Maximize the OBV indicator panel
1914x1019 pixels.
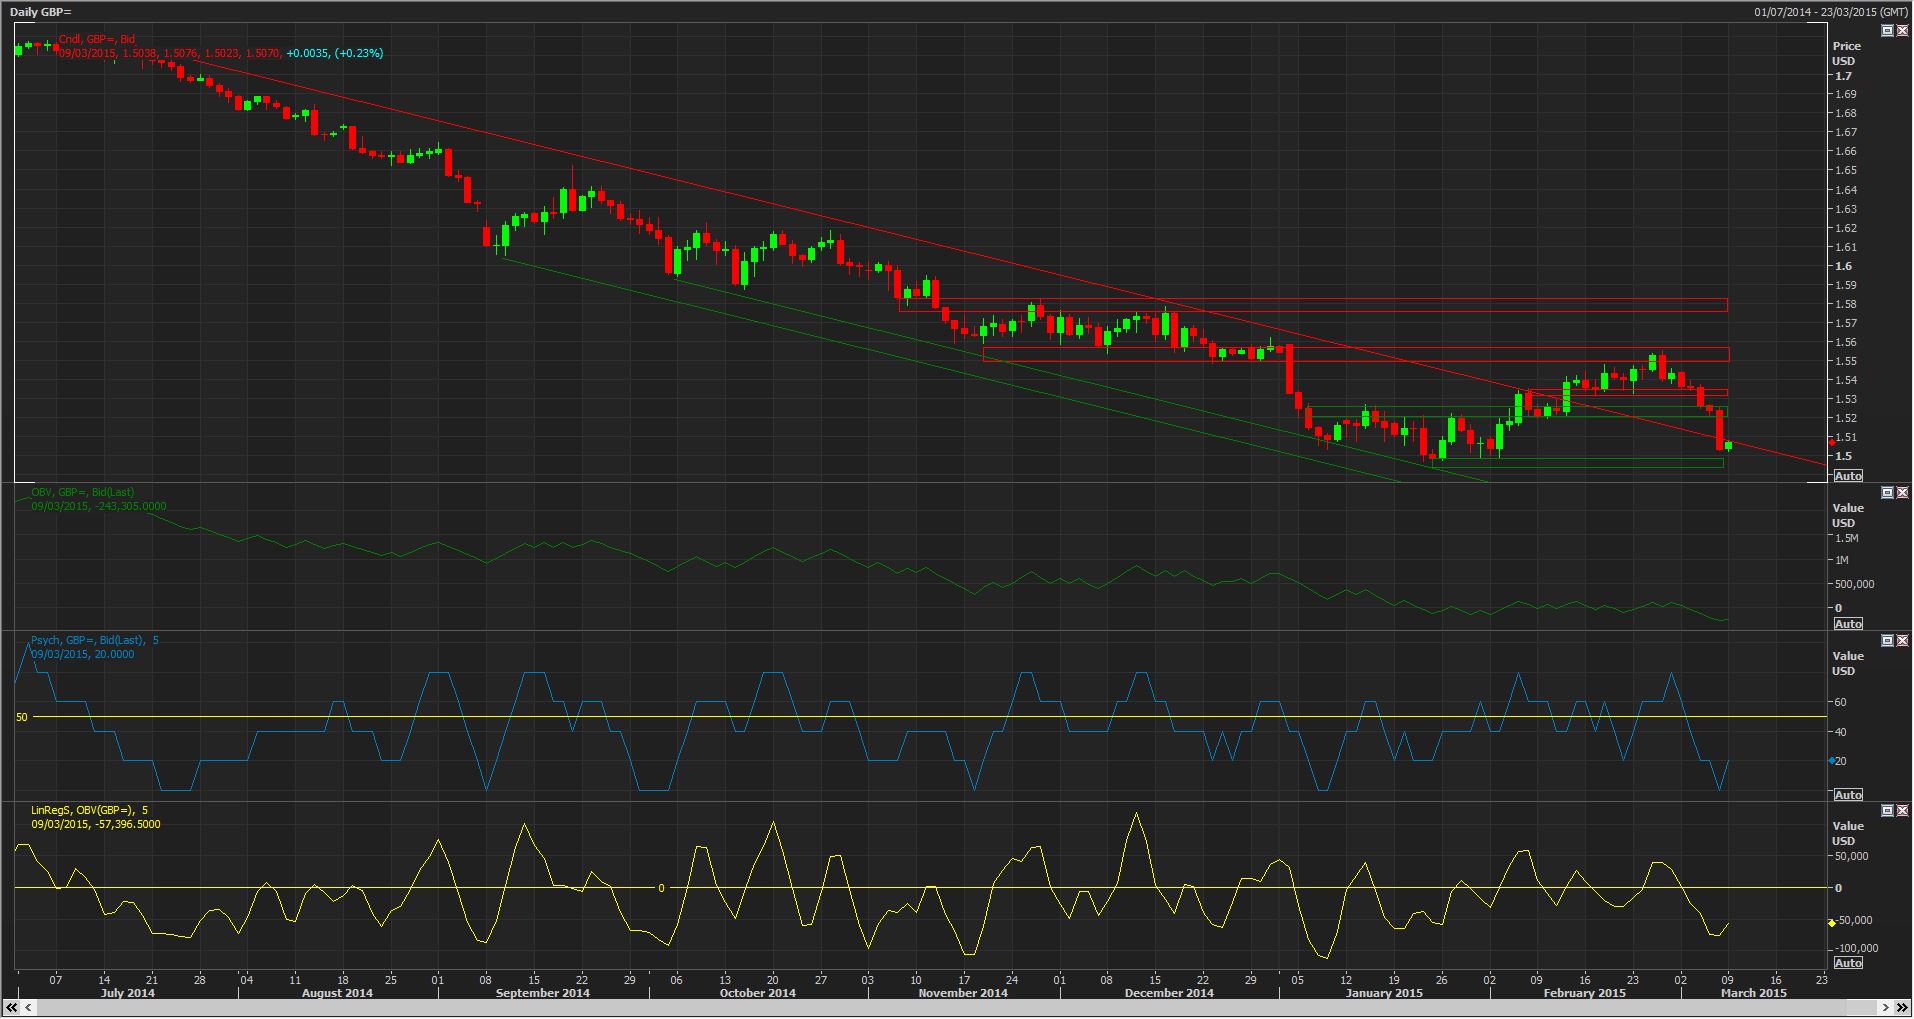(1887, 493)
